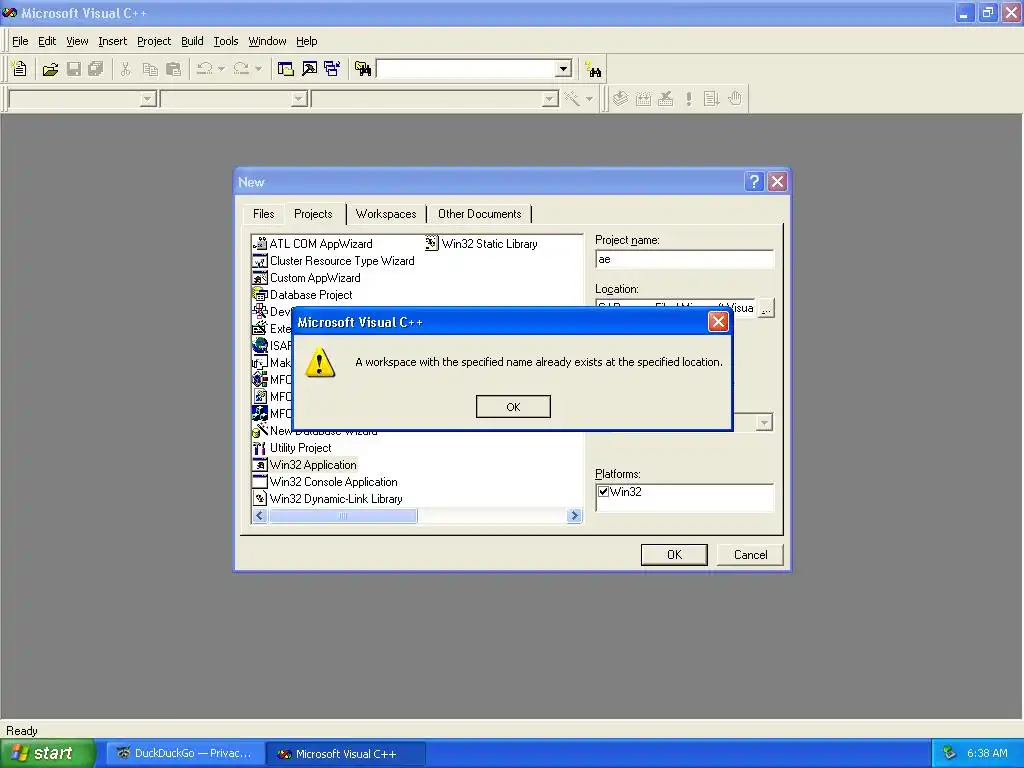This screenshot has width=1024, height=768.
Task: Click the New Text File toolbar icon
Action: coord(20,69)
